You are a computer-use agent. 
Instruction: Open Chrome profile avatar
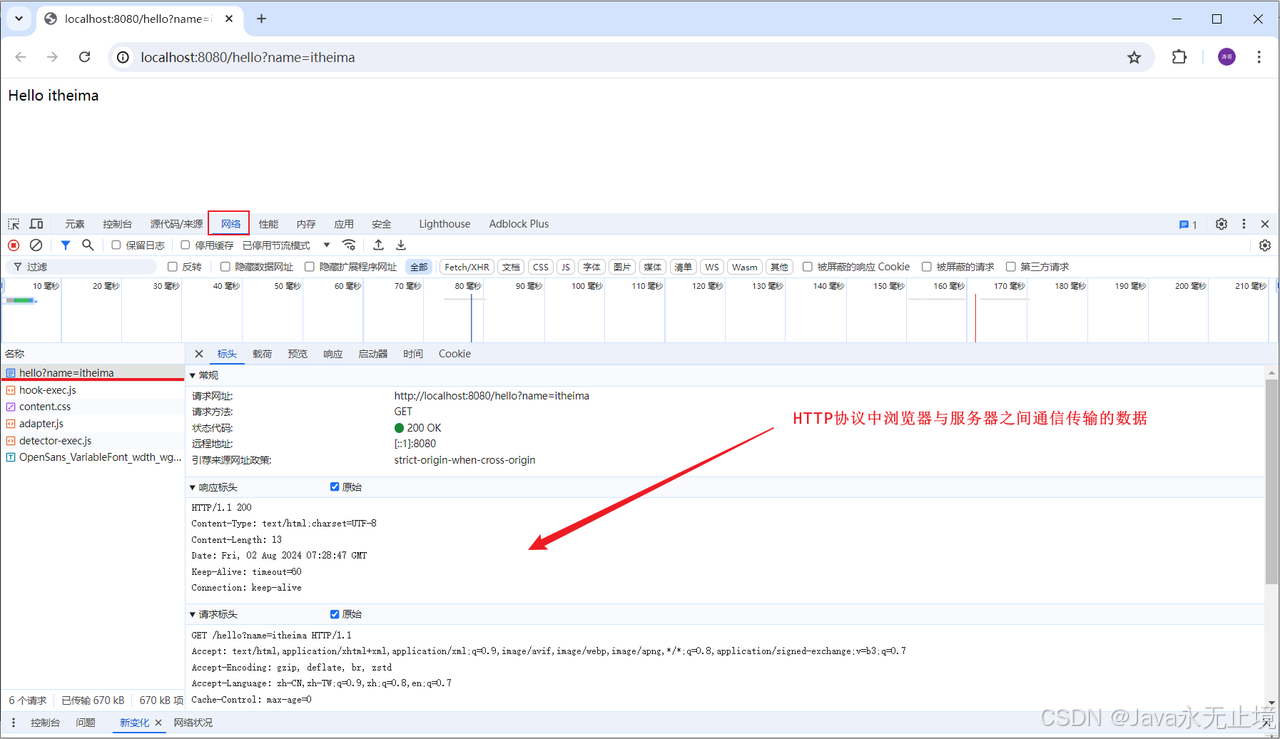(x=1227, y=57)
